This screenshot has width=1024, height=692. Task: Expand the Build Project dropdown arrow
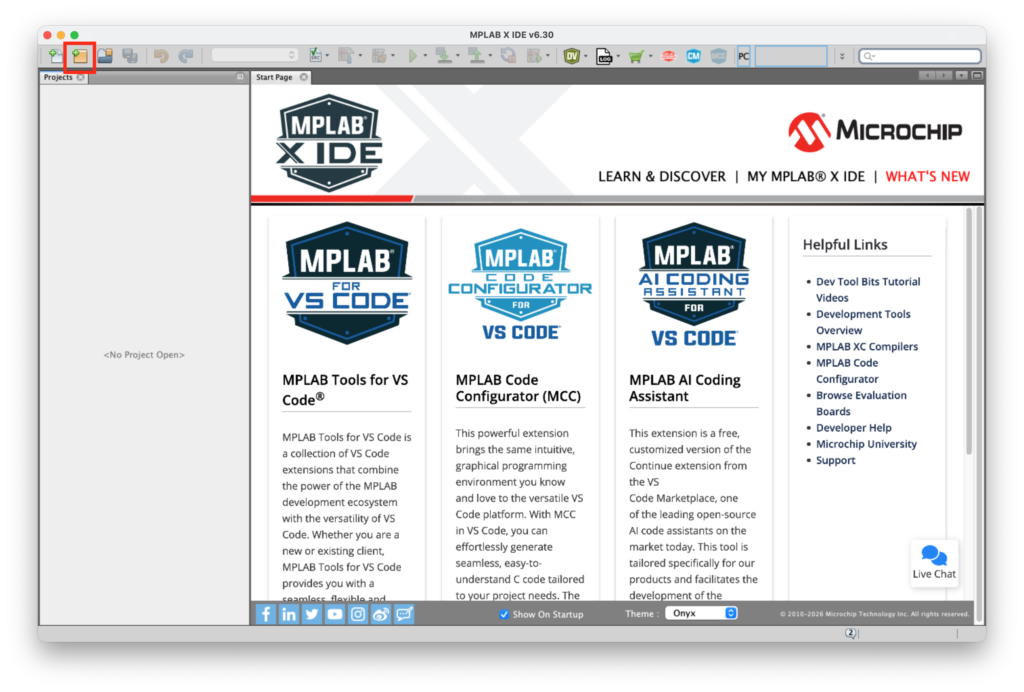pos(360,56)
